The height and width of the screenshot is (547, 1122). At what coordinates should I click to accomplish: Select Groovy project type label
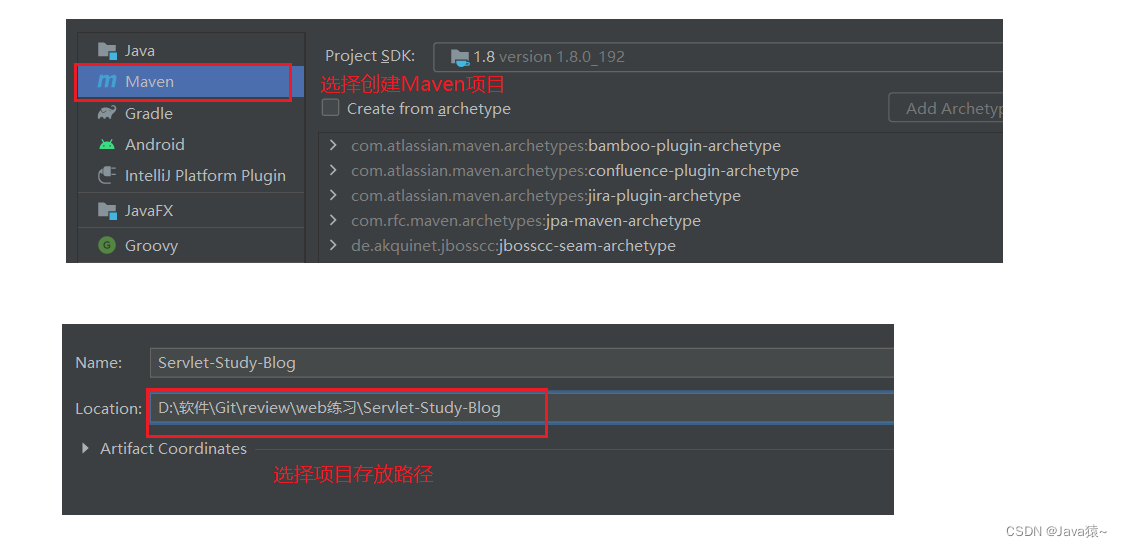[152, 246]
